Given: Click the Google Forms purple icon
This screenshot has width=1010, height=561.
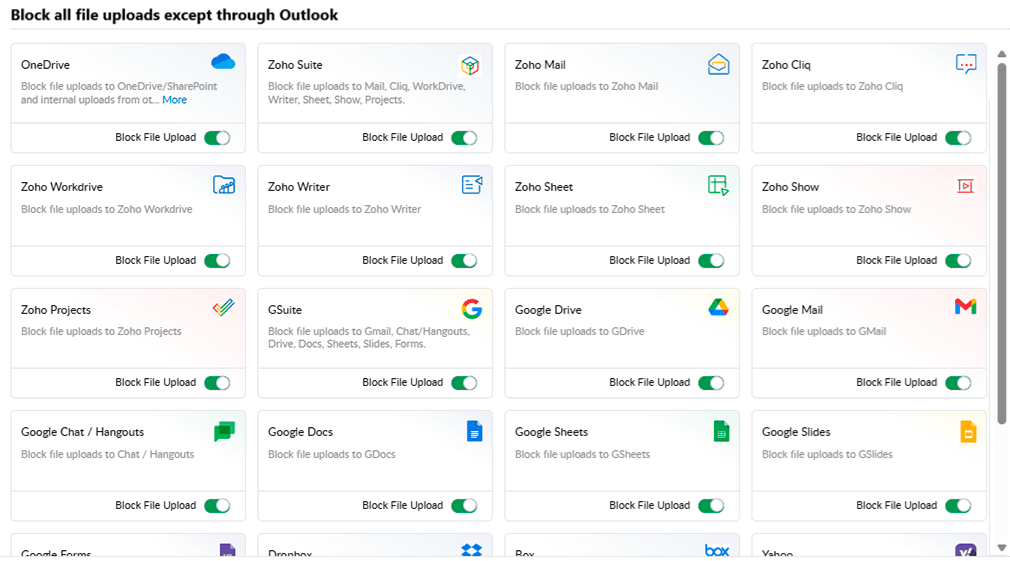Looking at the screenshot, I should coord(227,549).
